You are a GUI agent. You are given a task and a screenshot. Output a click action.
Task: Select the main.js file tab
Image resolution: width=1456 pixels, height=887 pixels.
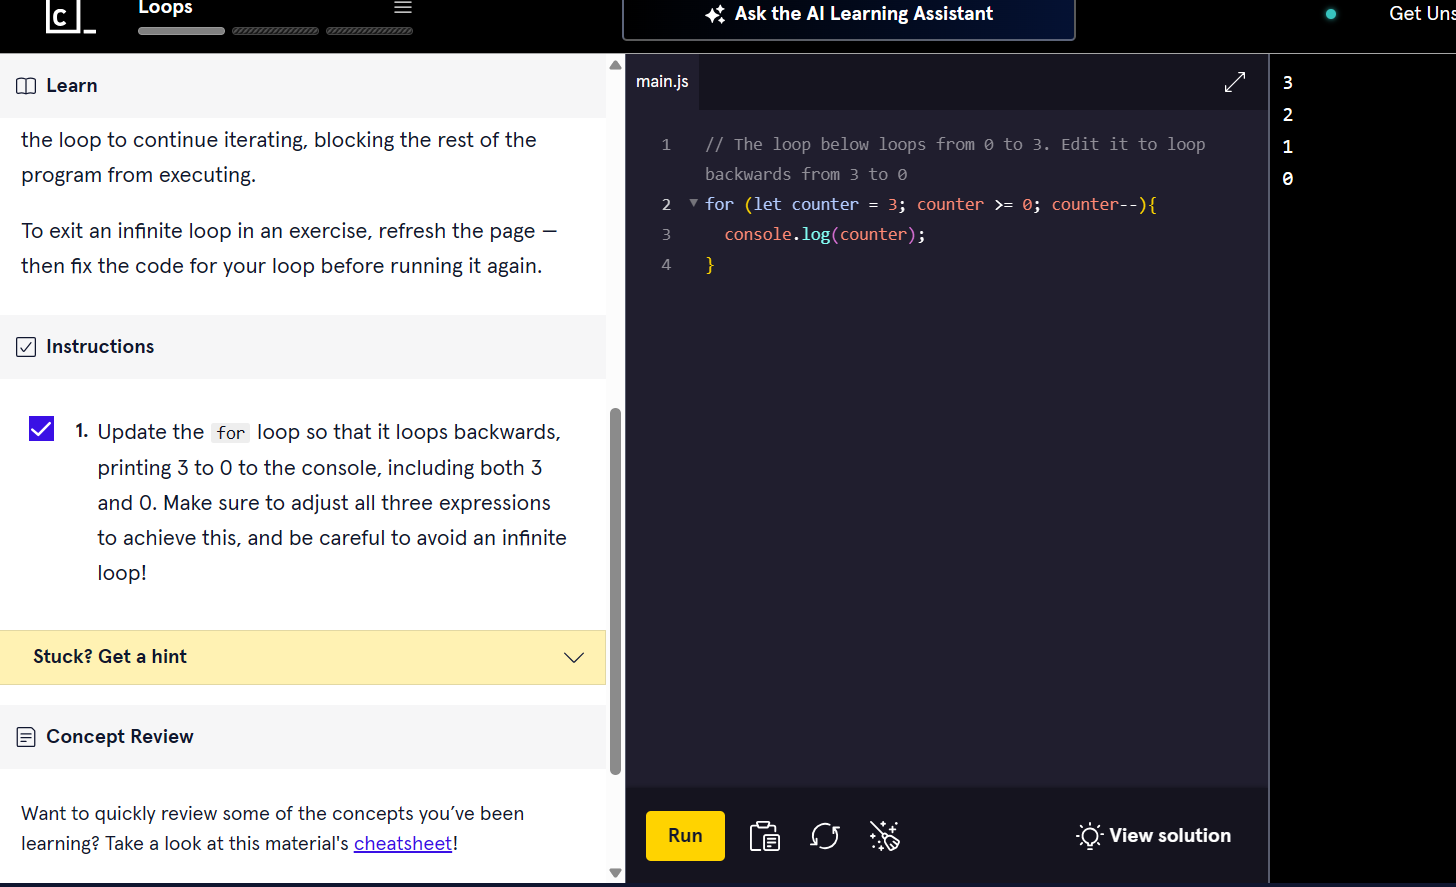tap(662, 82)
